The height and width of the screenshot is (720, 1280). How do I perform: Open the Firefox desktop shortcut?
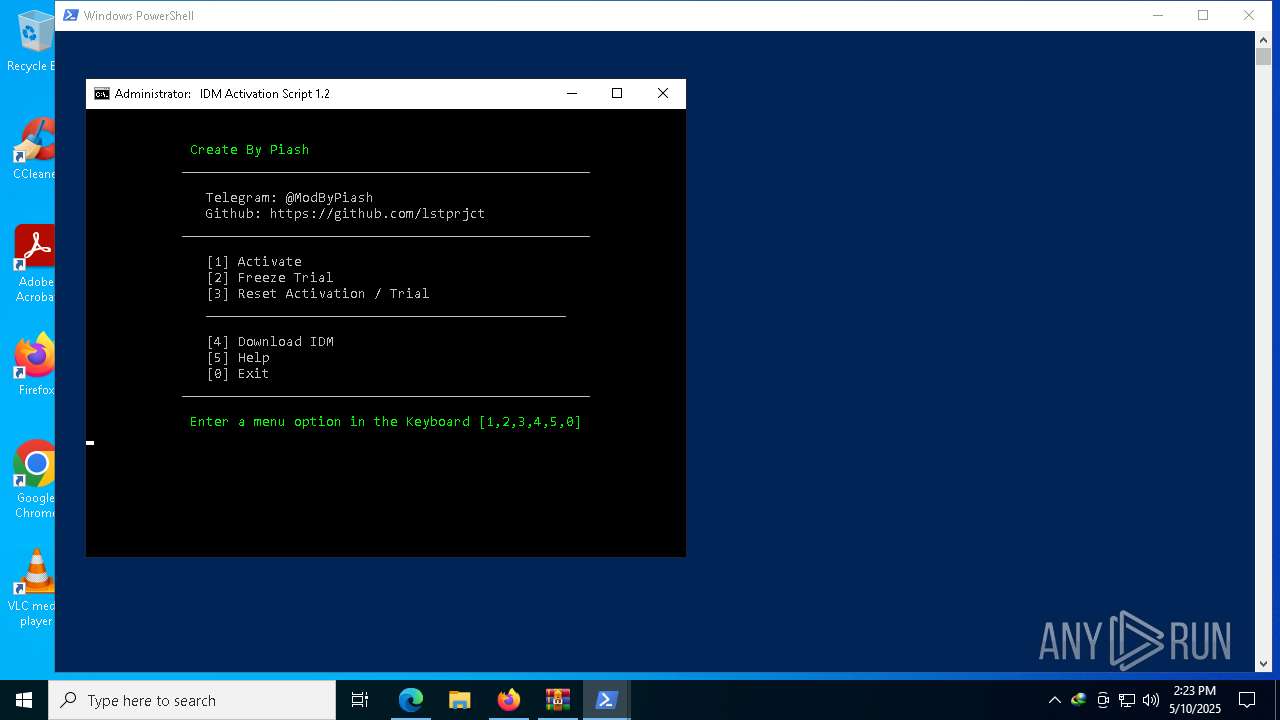(x=34, y=364)
